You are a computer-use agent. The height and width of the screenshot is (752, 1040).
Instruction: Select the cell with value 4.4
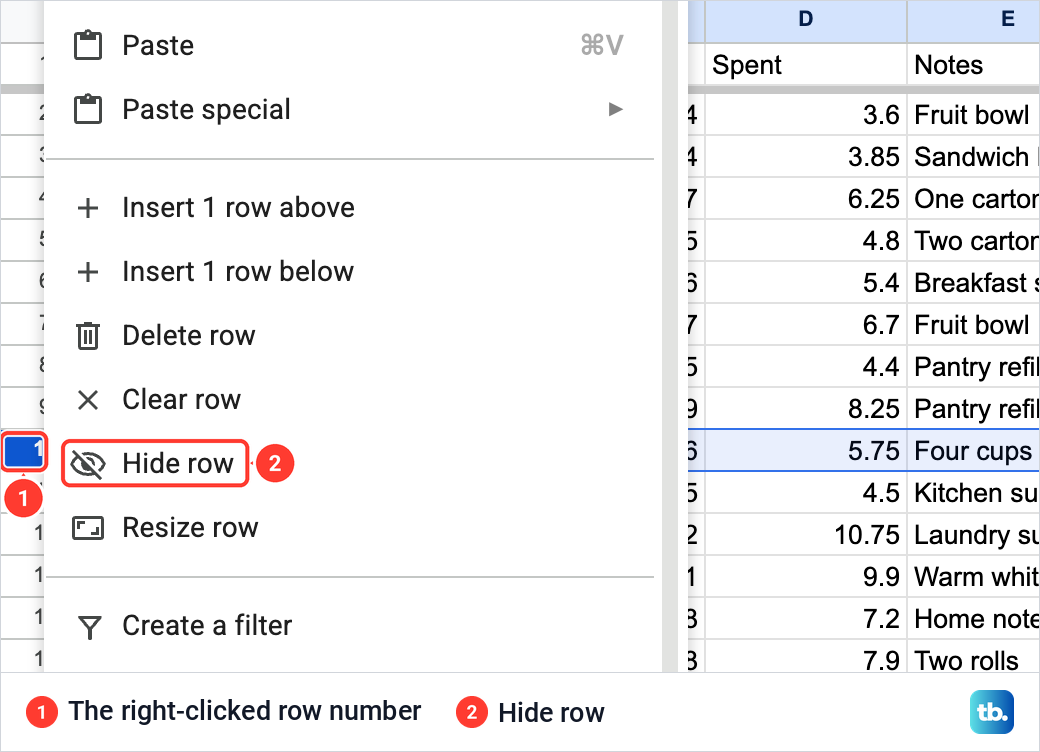pyautogui.click(x=805, y=366)
